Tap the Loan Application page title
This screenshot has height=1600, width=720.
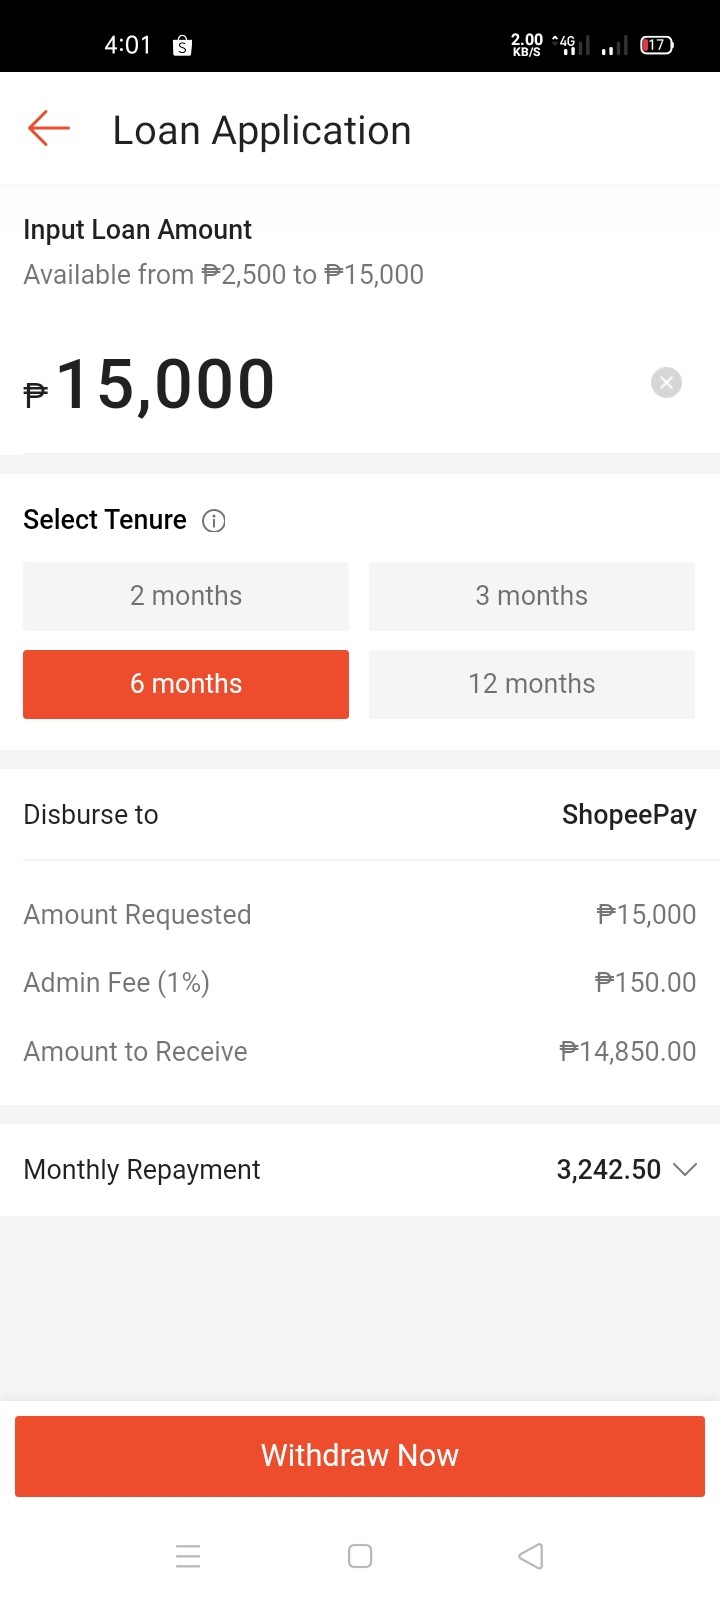[x=262, y=130]
